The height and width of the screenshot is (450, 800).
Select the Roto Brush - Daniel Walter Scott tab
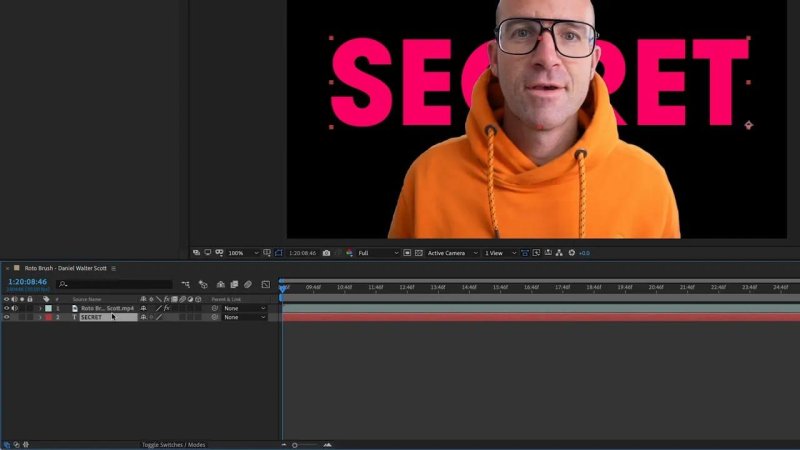[65, 268]
